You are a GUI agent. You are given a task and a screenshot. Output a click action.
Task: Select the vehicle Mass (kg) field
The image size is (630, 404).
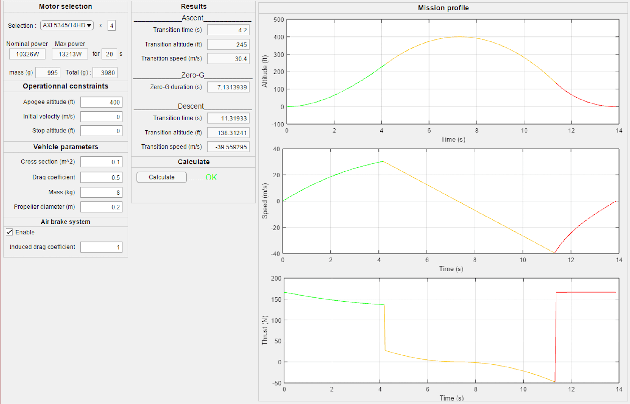click(x=101, y=191)
